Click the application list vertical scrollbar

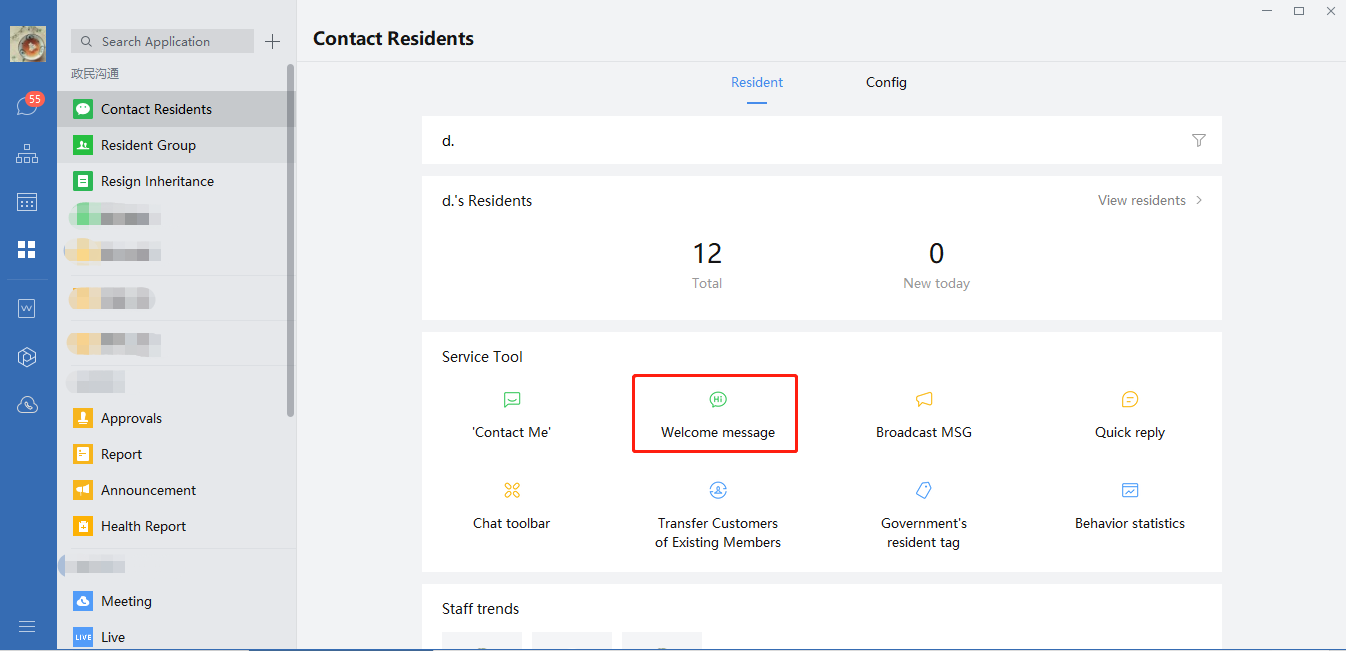point(291,240)
